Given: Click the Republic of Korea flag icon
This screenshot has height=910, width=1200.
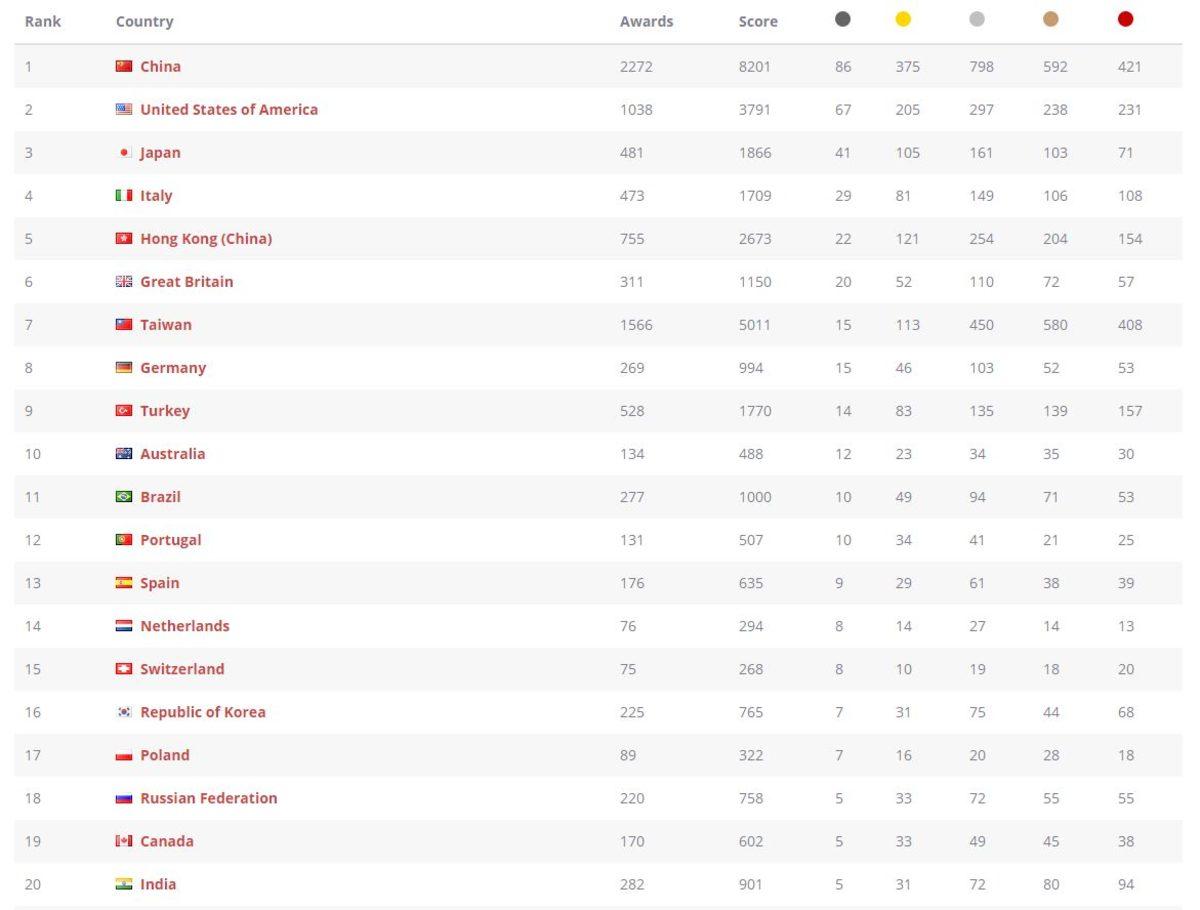Looking at the screenshot, I should 124,712.
